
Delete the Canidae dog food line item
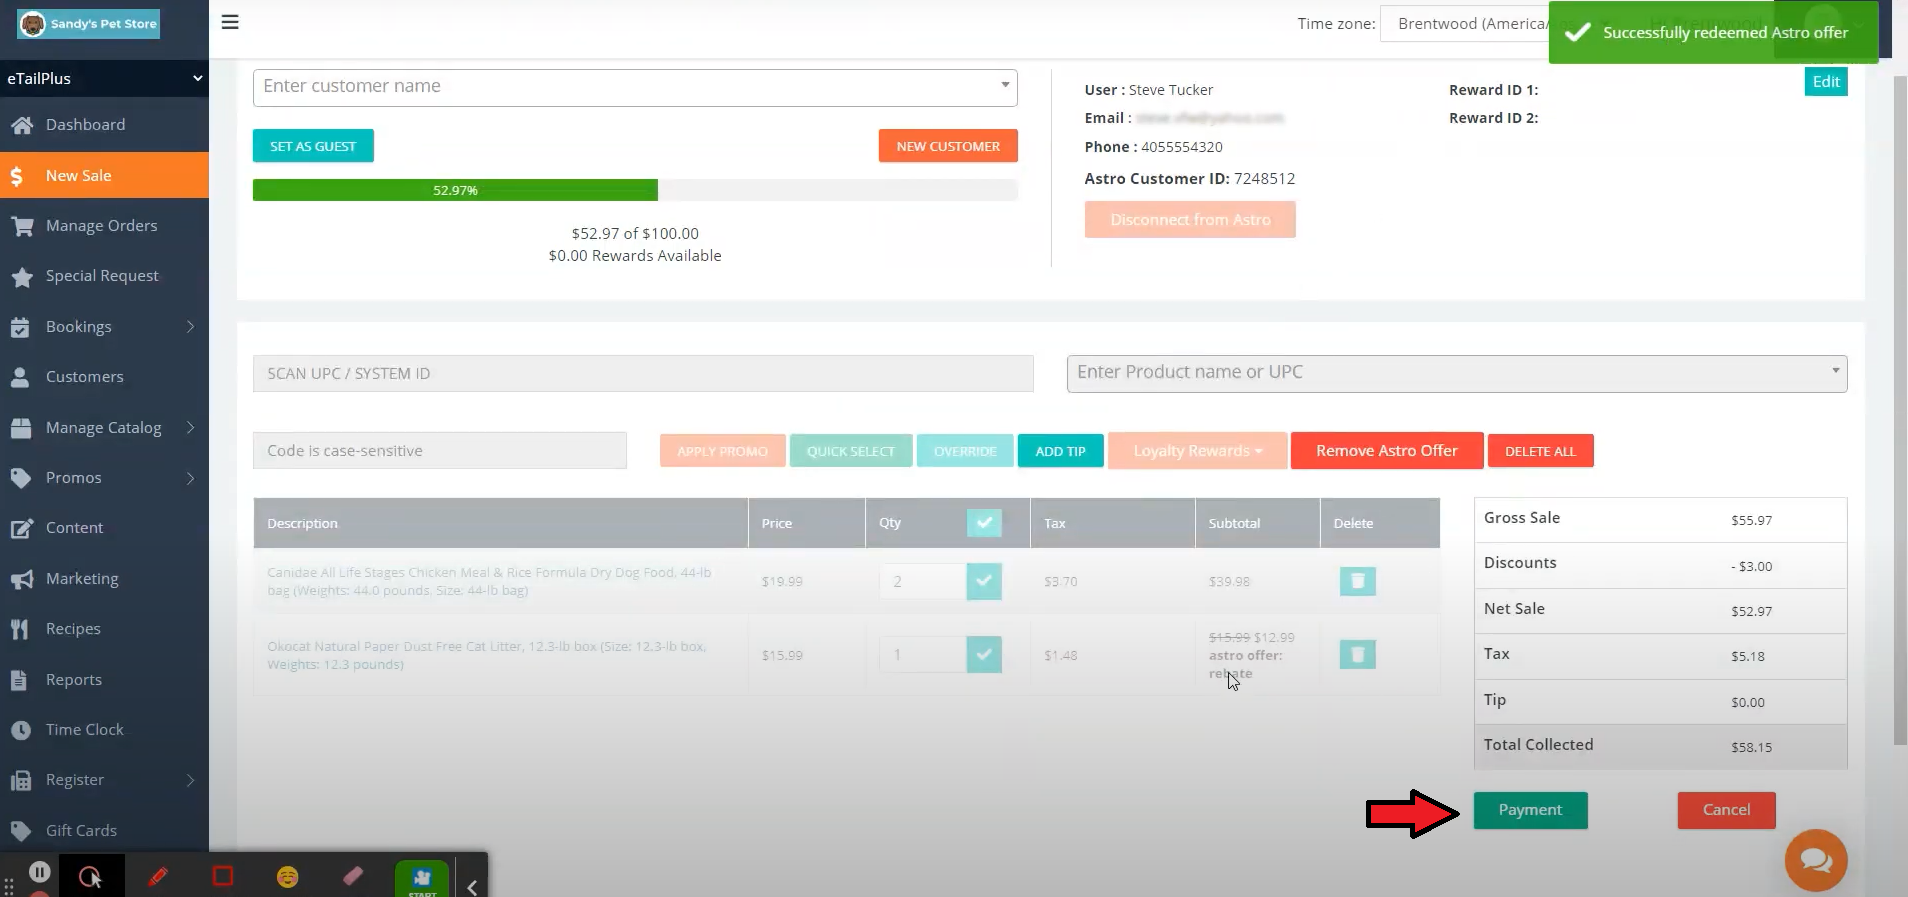pyautogui.click(x=1357, y=581)
